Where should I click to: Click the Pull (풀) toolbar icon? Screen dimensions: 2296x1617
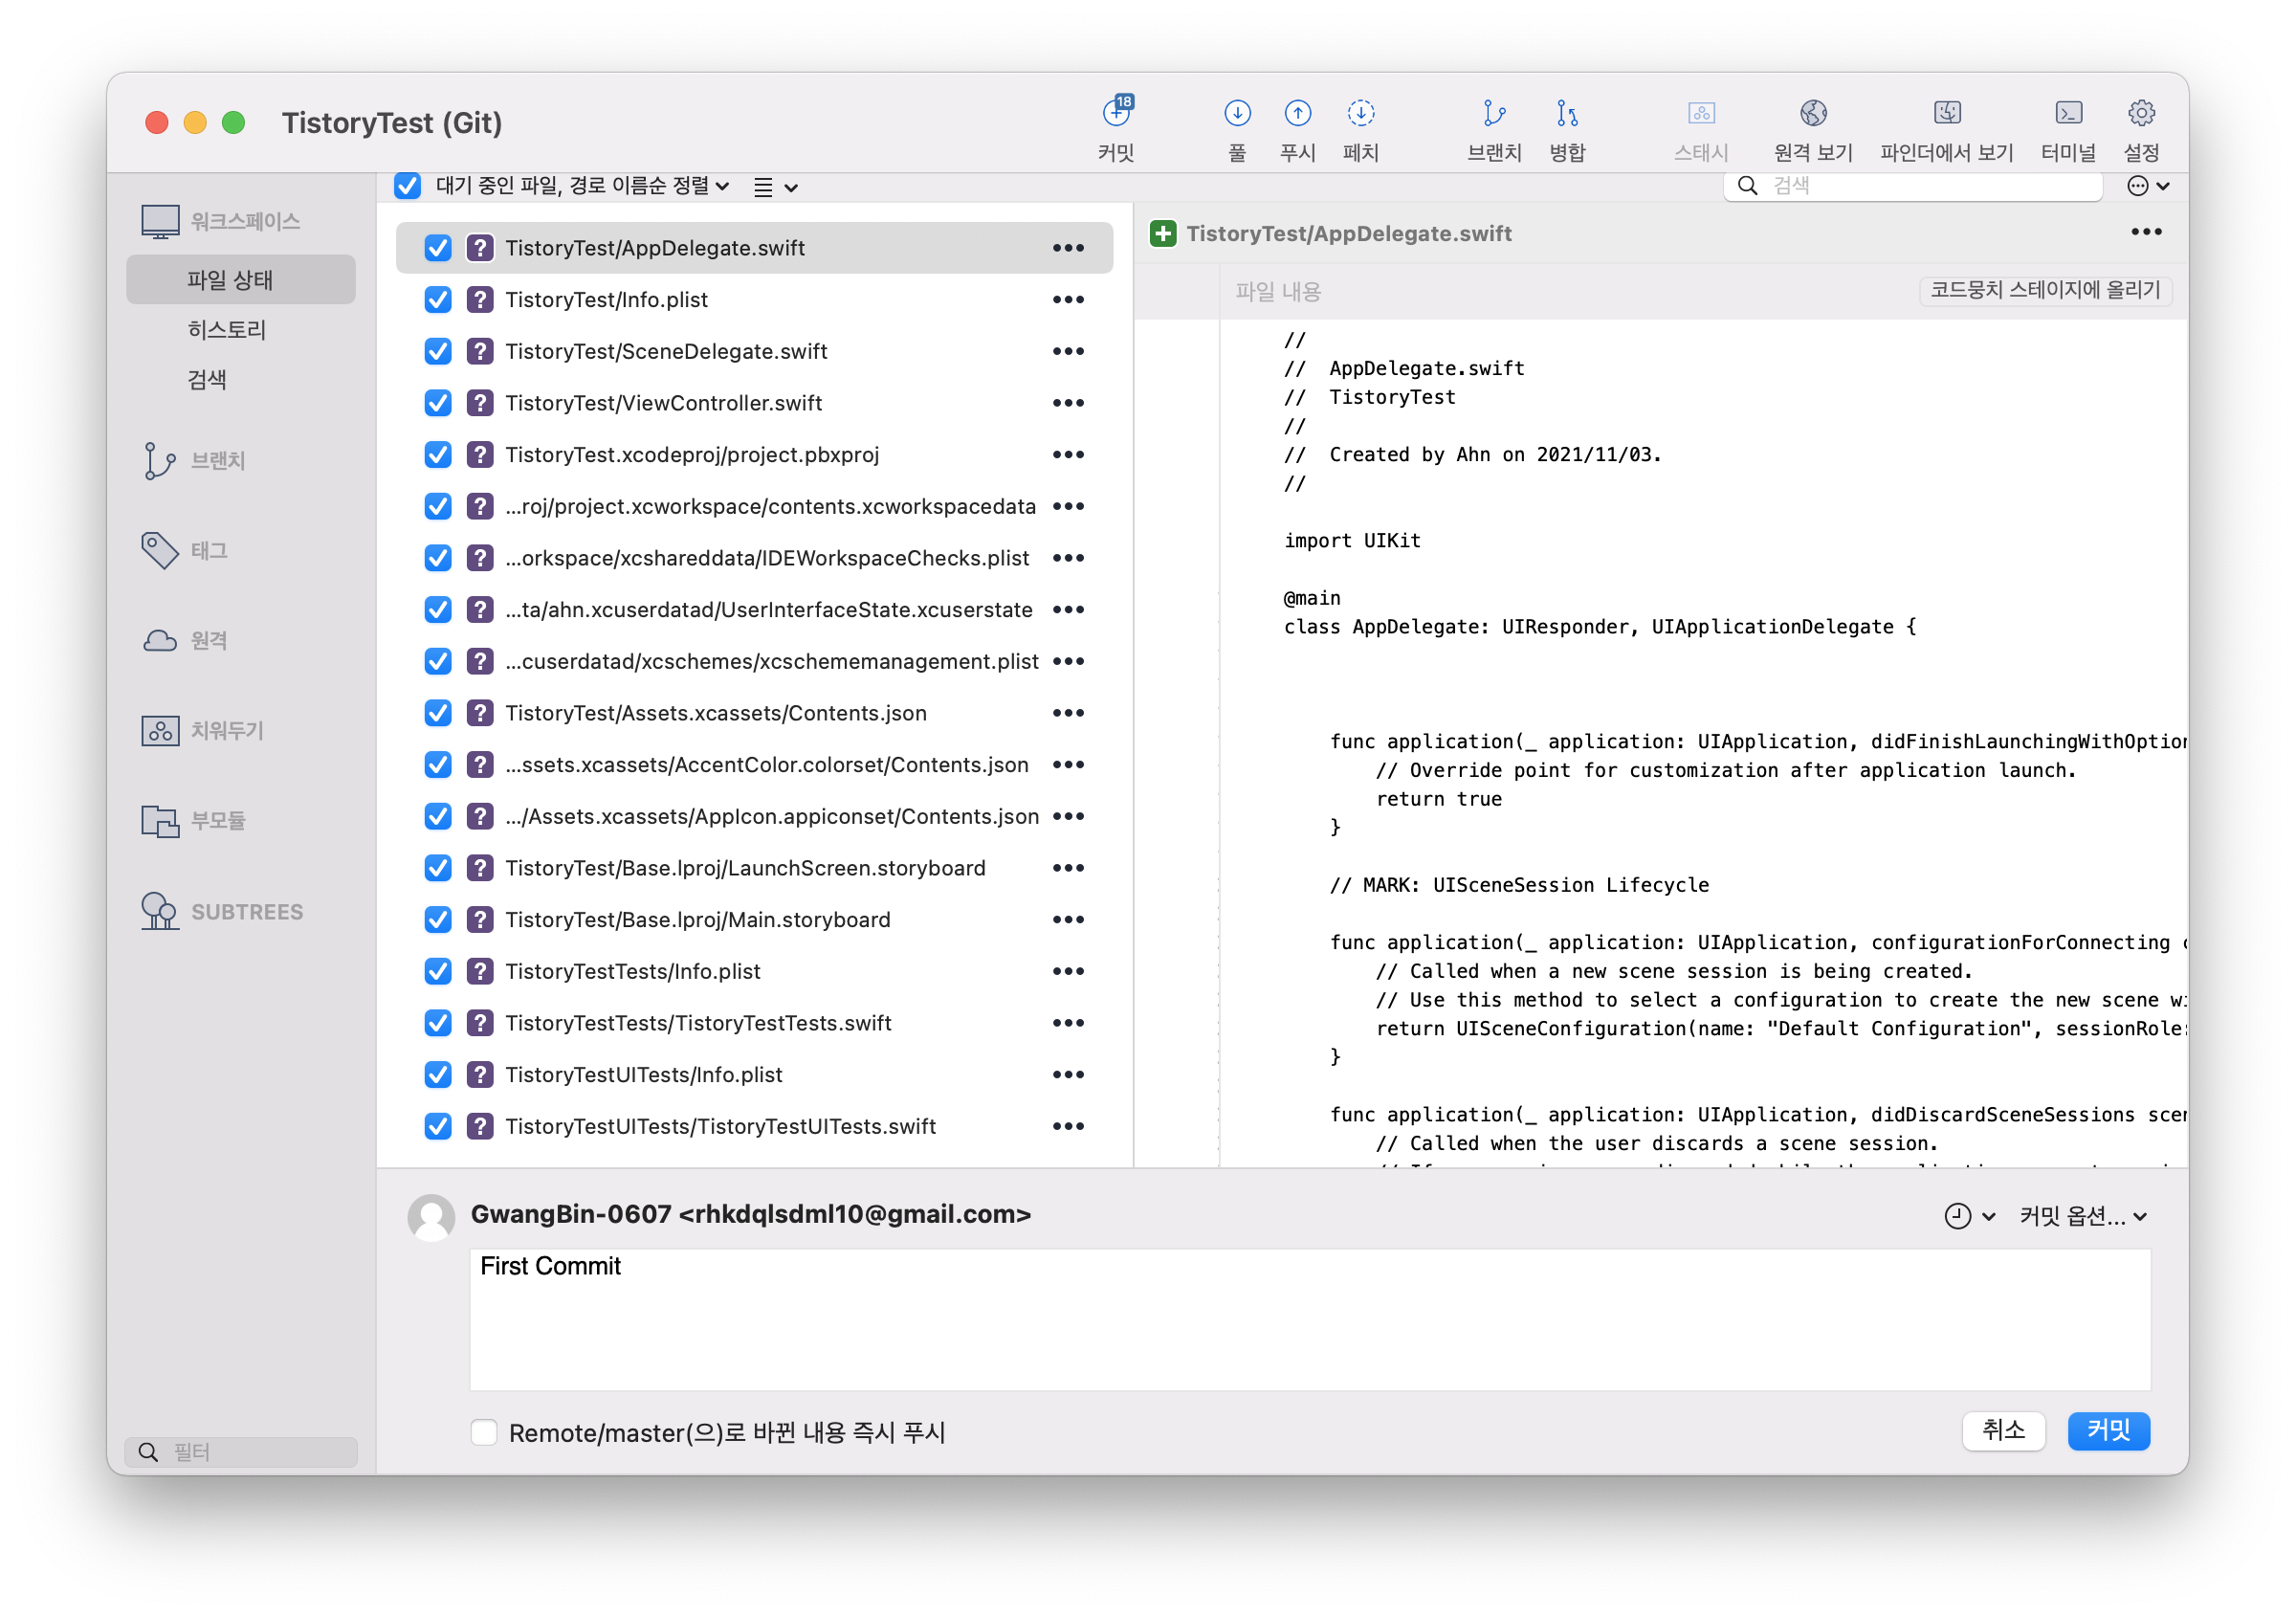1237,114
